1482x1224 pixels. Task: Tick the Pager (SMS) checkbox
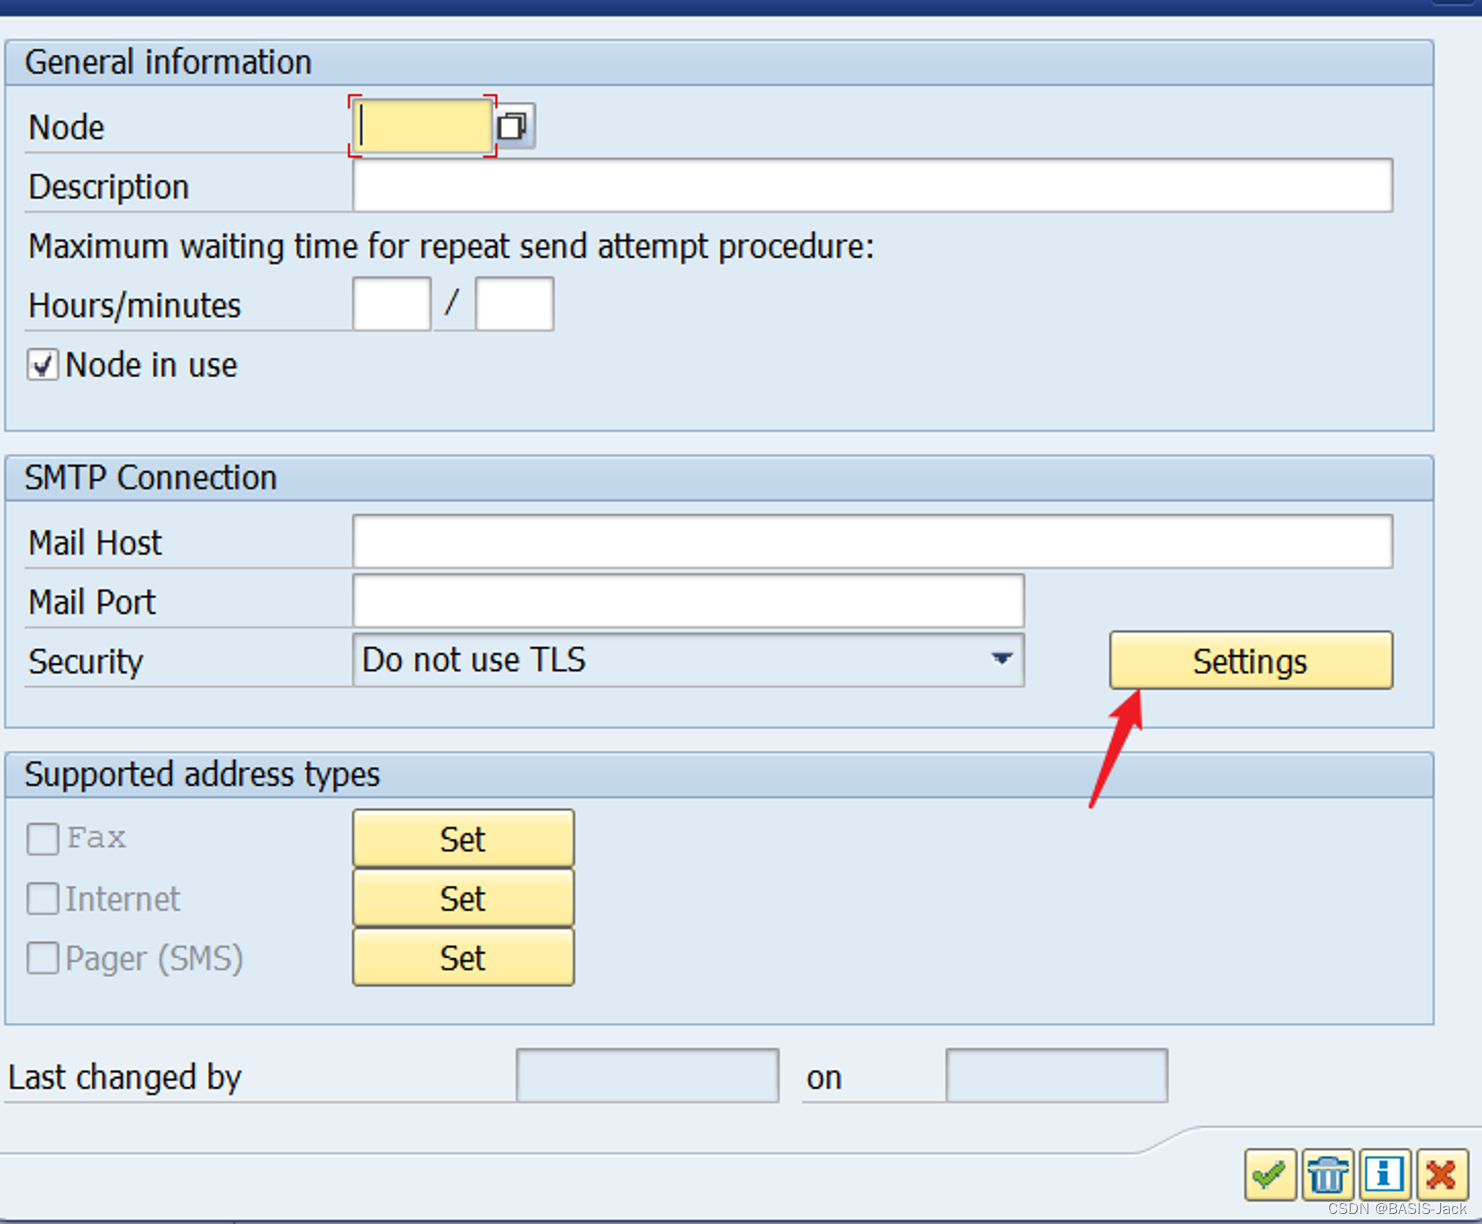click(x=42, y=958)
